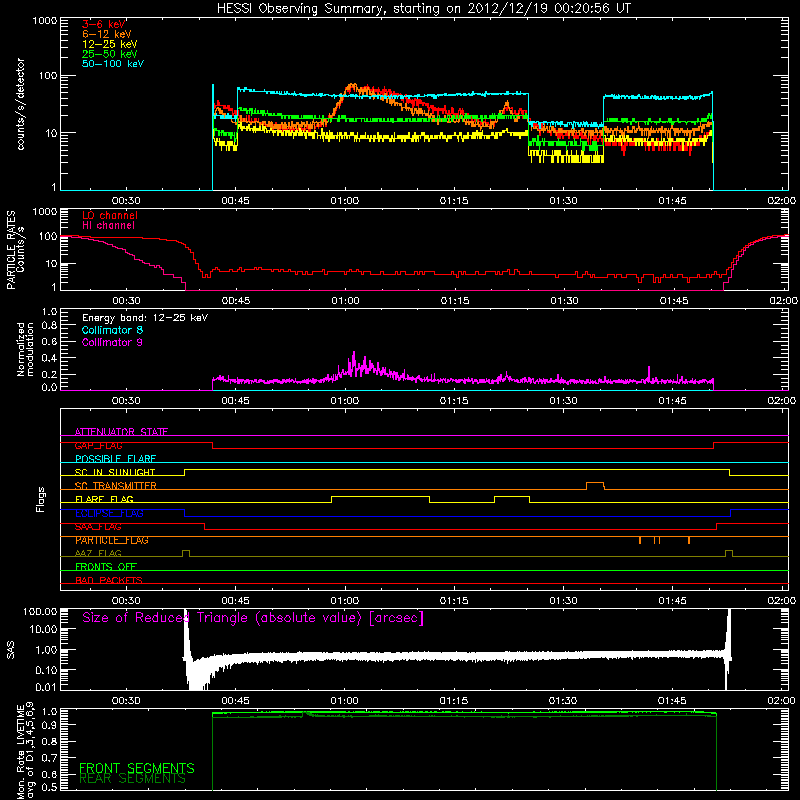This screenshot has height=800, width=800.
Task: Click the LO channel legend label
Action: (110, 215)
